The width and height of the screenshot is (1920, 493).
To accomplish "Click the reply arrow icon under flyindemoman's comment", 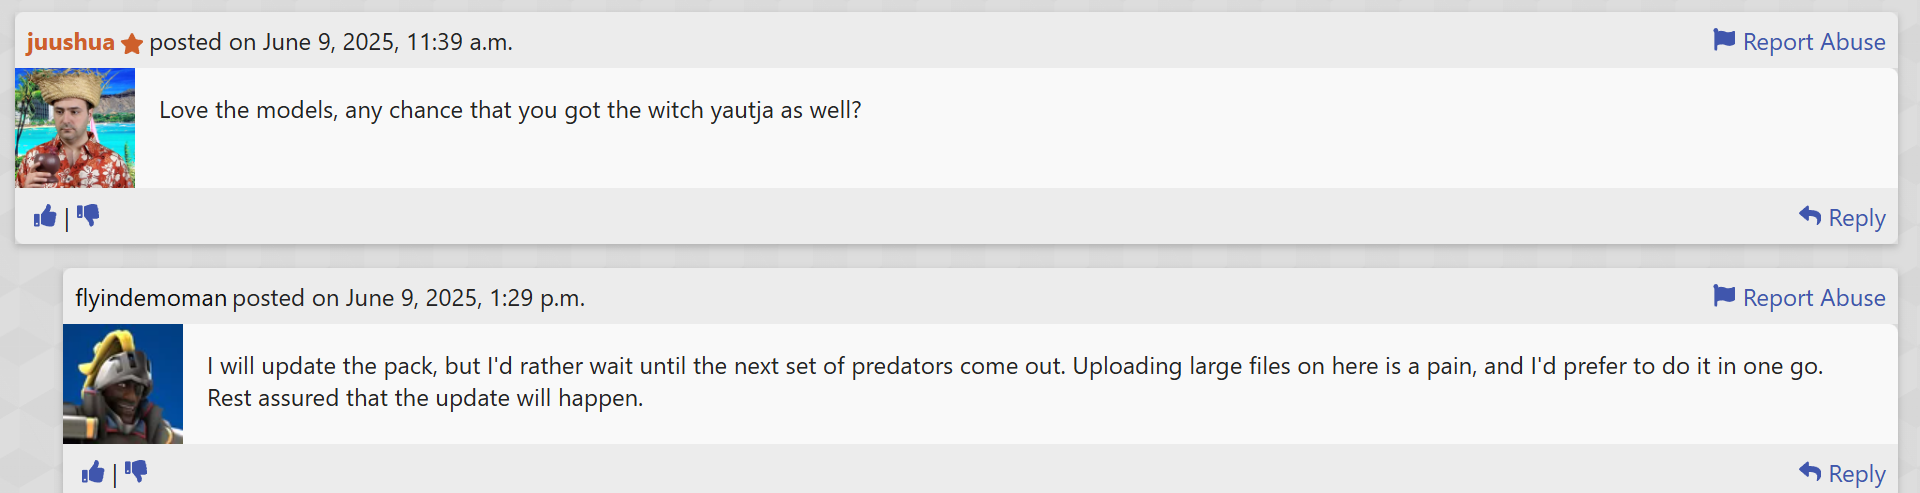I will tap(1810, 472).
